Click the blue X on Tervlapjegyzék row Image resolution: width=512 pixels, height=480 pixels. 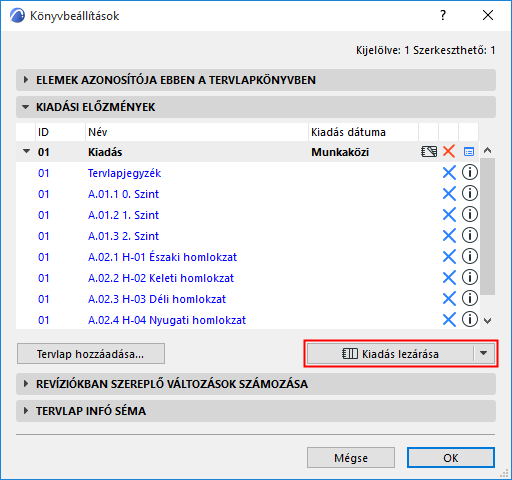tap(449, 173)
